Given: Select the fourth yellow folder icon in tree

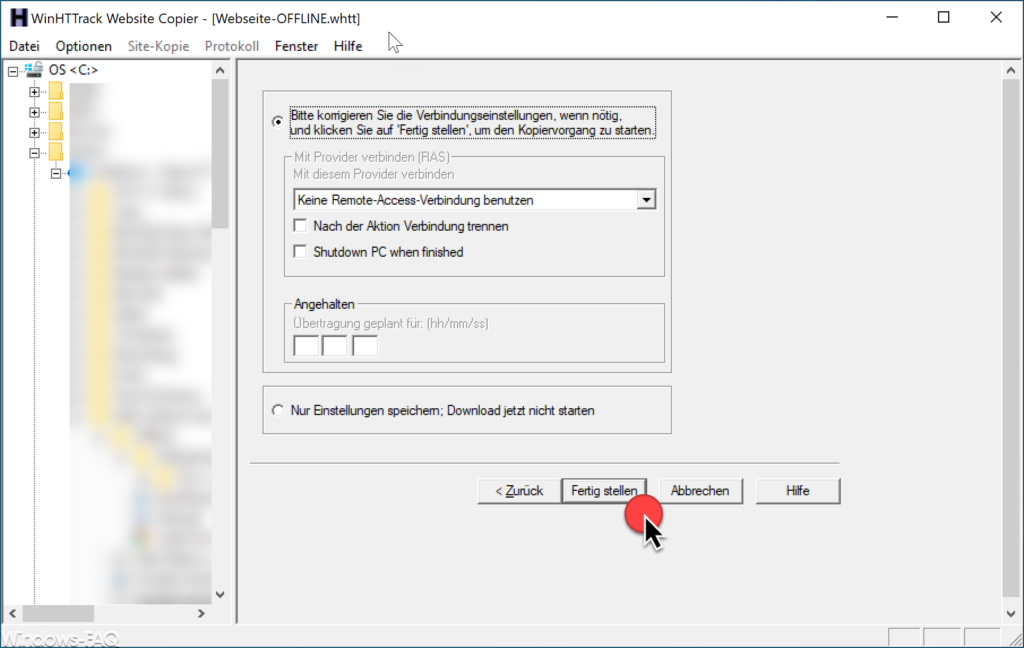Looking at the screenshot, I should tap(56, 152).
